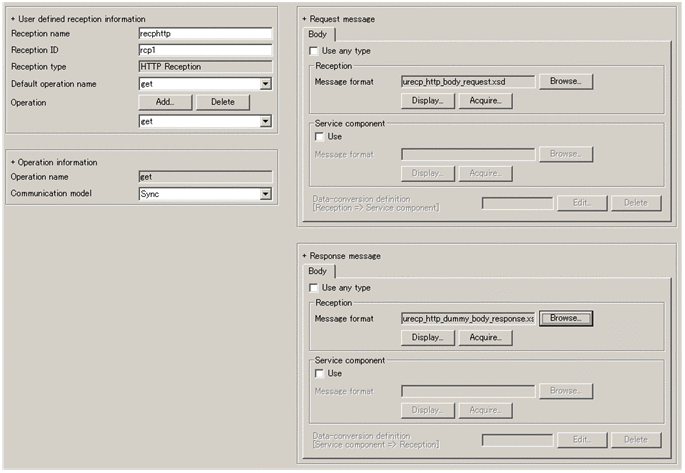
Task: Select the Body tab in Response message
Action: 317,271
